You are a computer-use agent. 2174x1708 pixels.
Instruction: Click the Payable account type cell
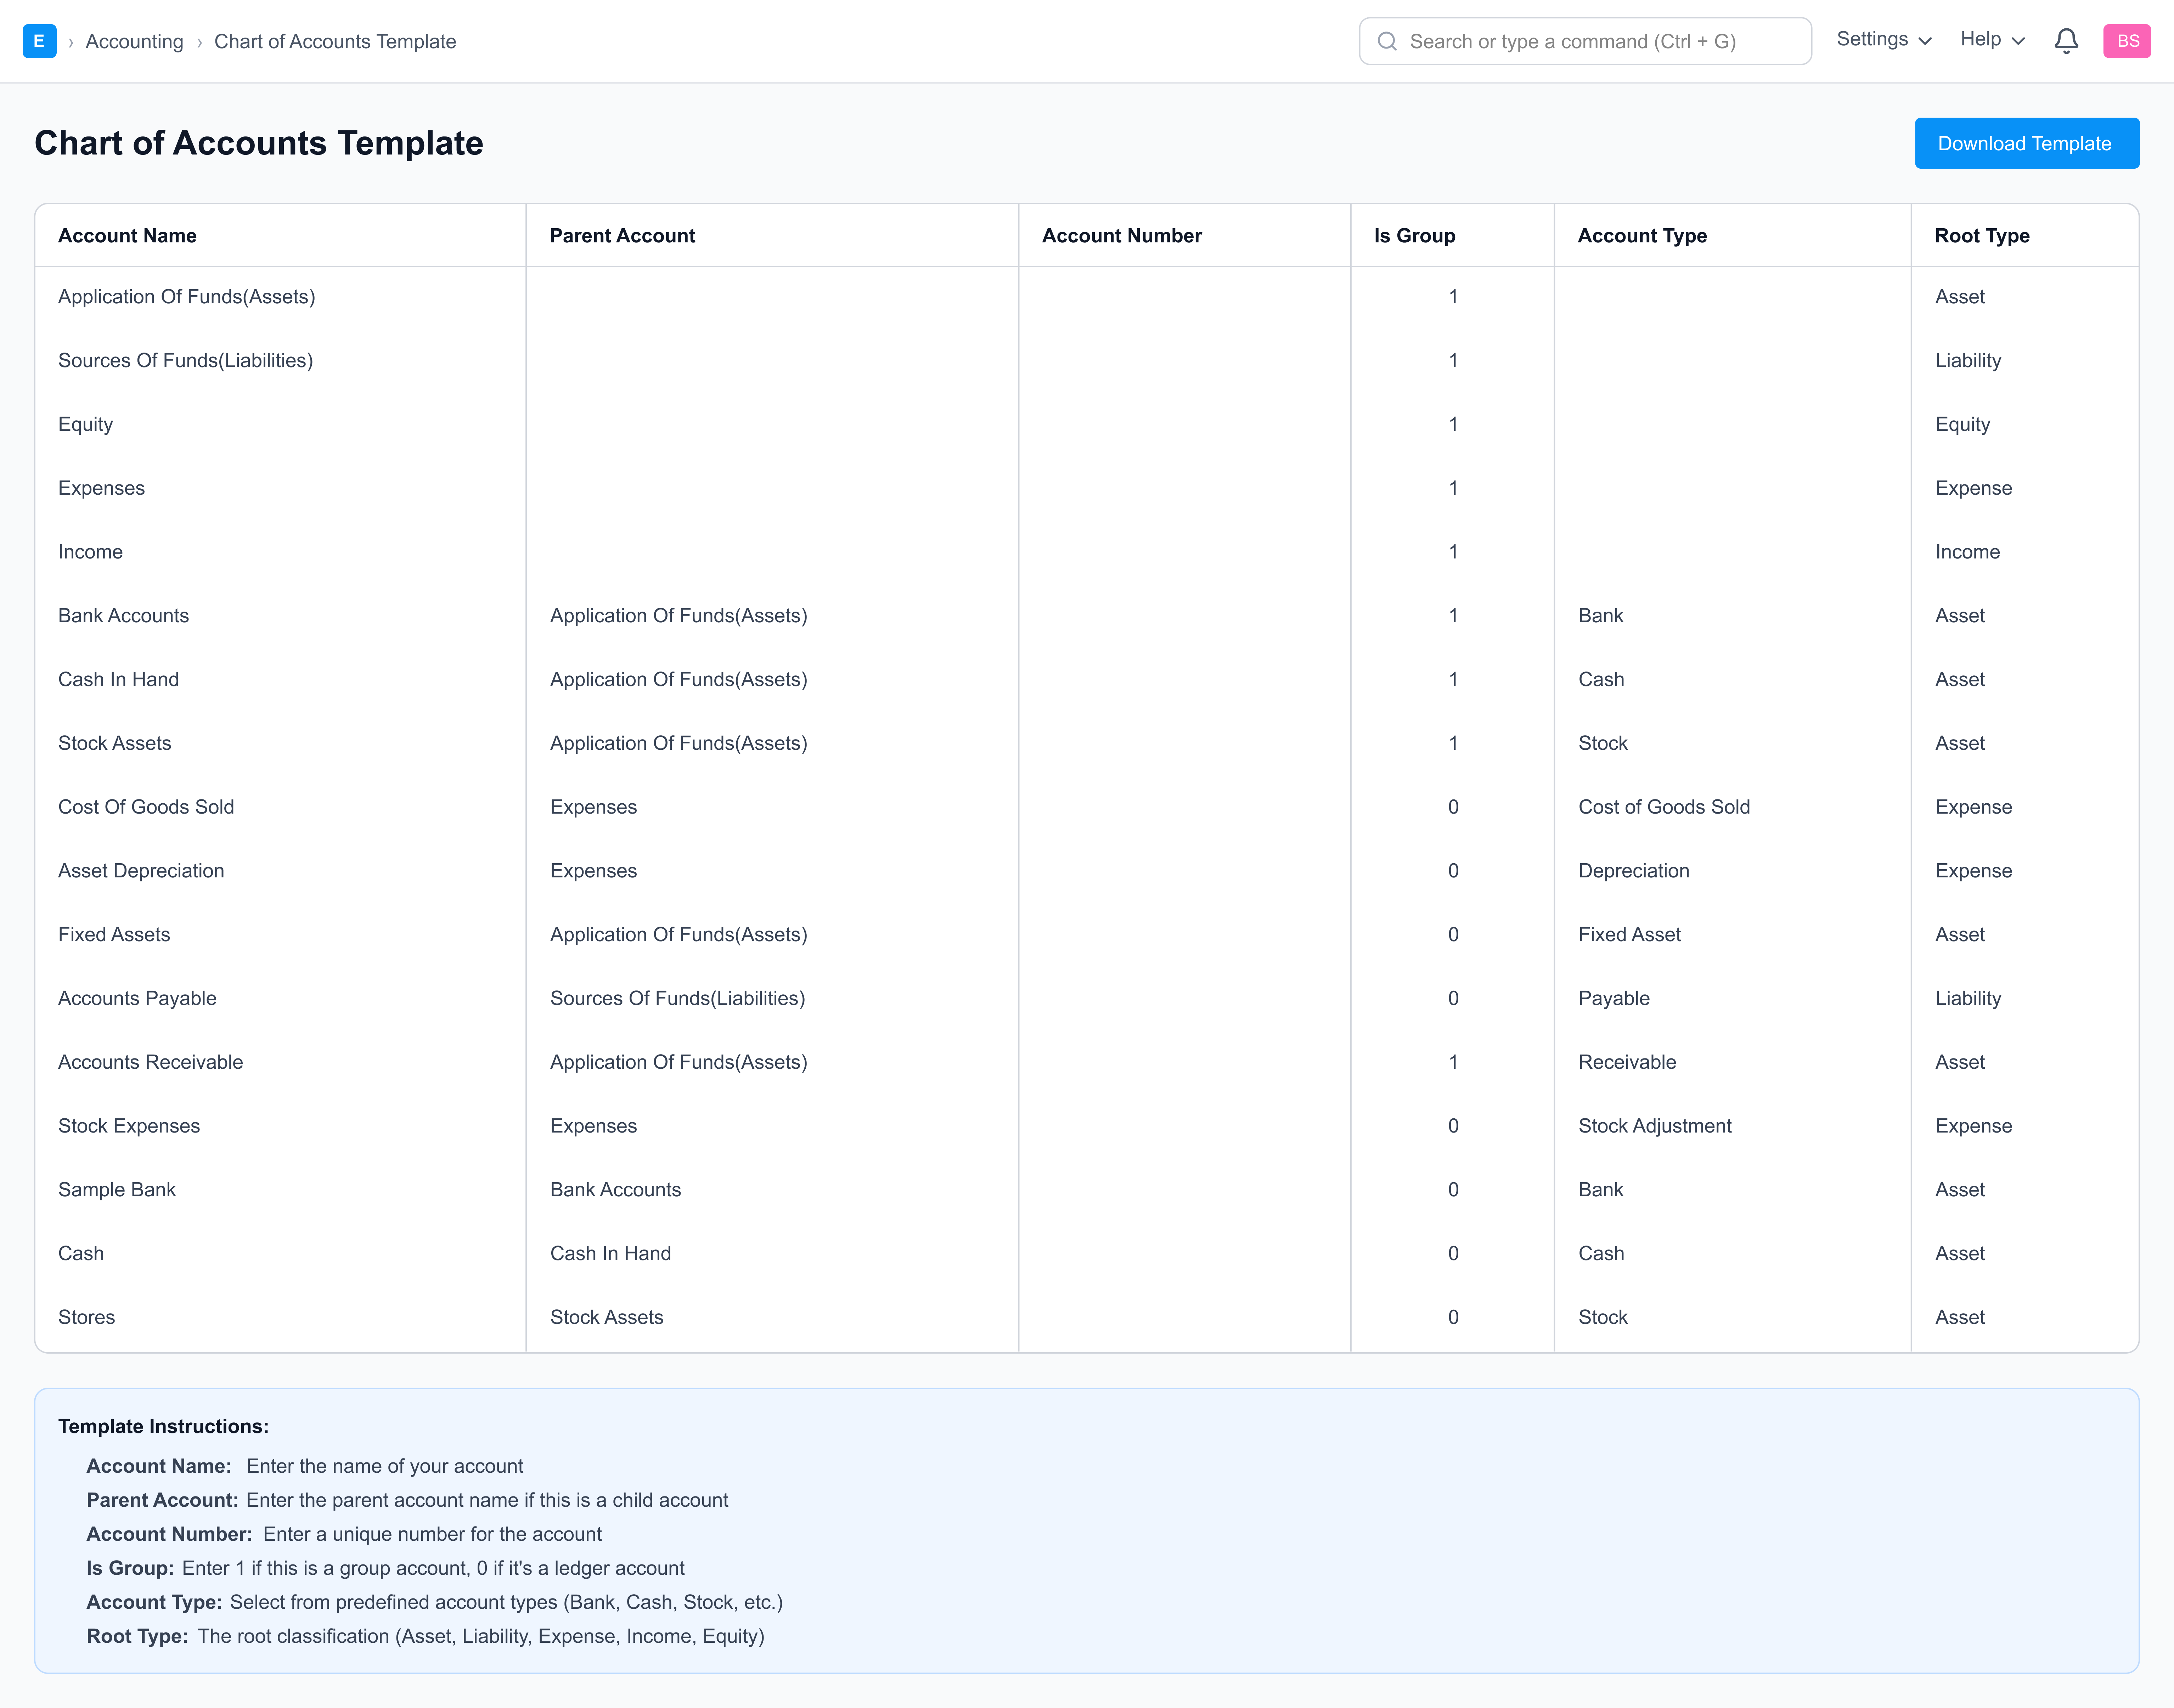(1614, 999)
